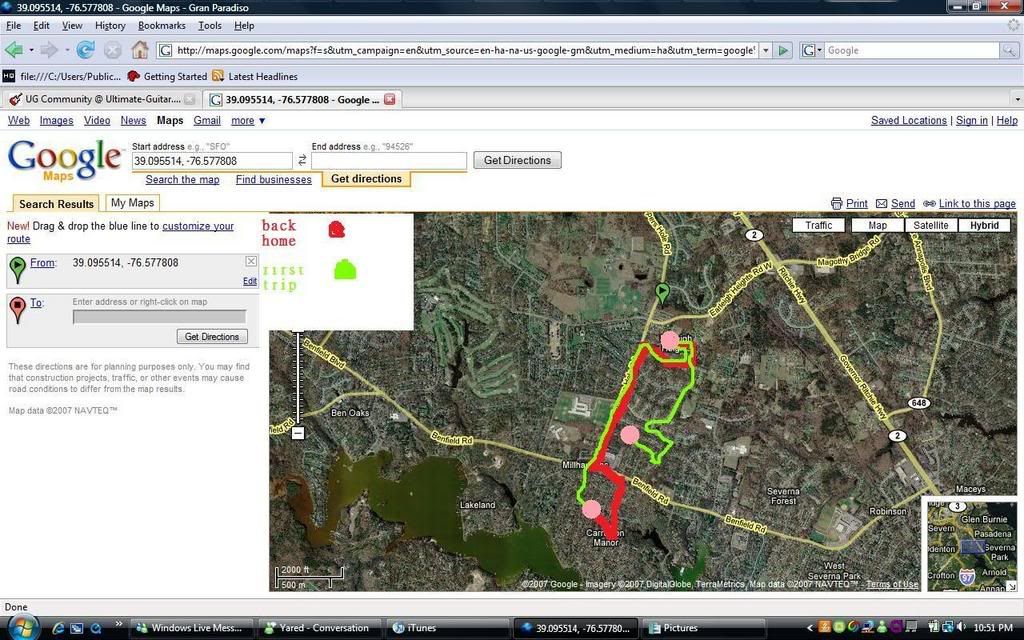This screenshot has width=1024, height=640.
Task: Switch to the UG Community browser tab
Action: point(101,99)
